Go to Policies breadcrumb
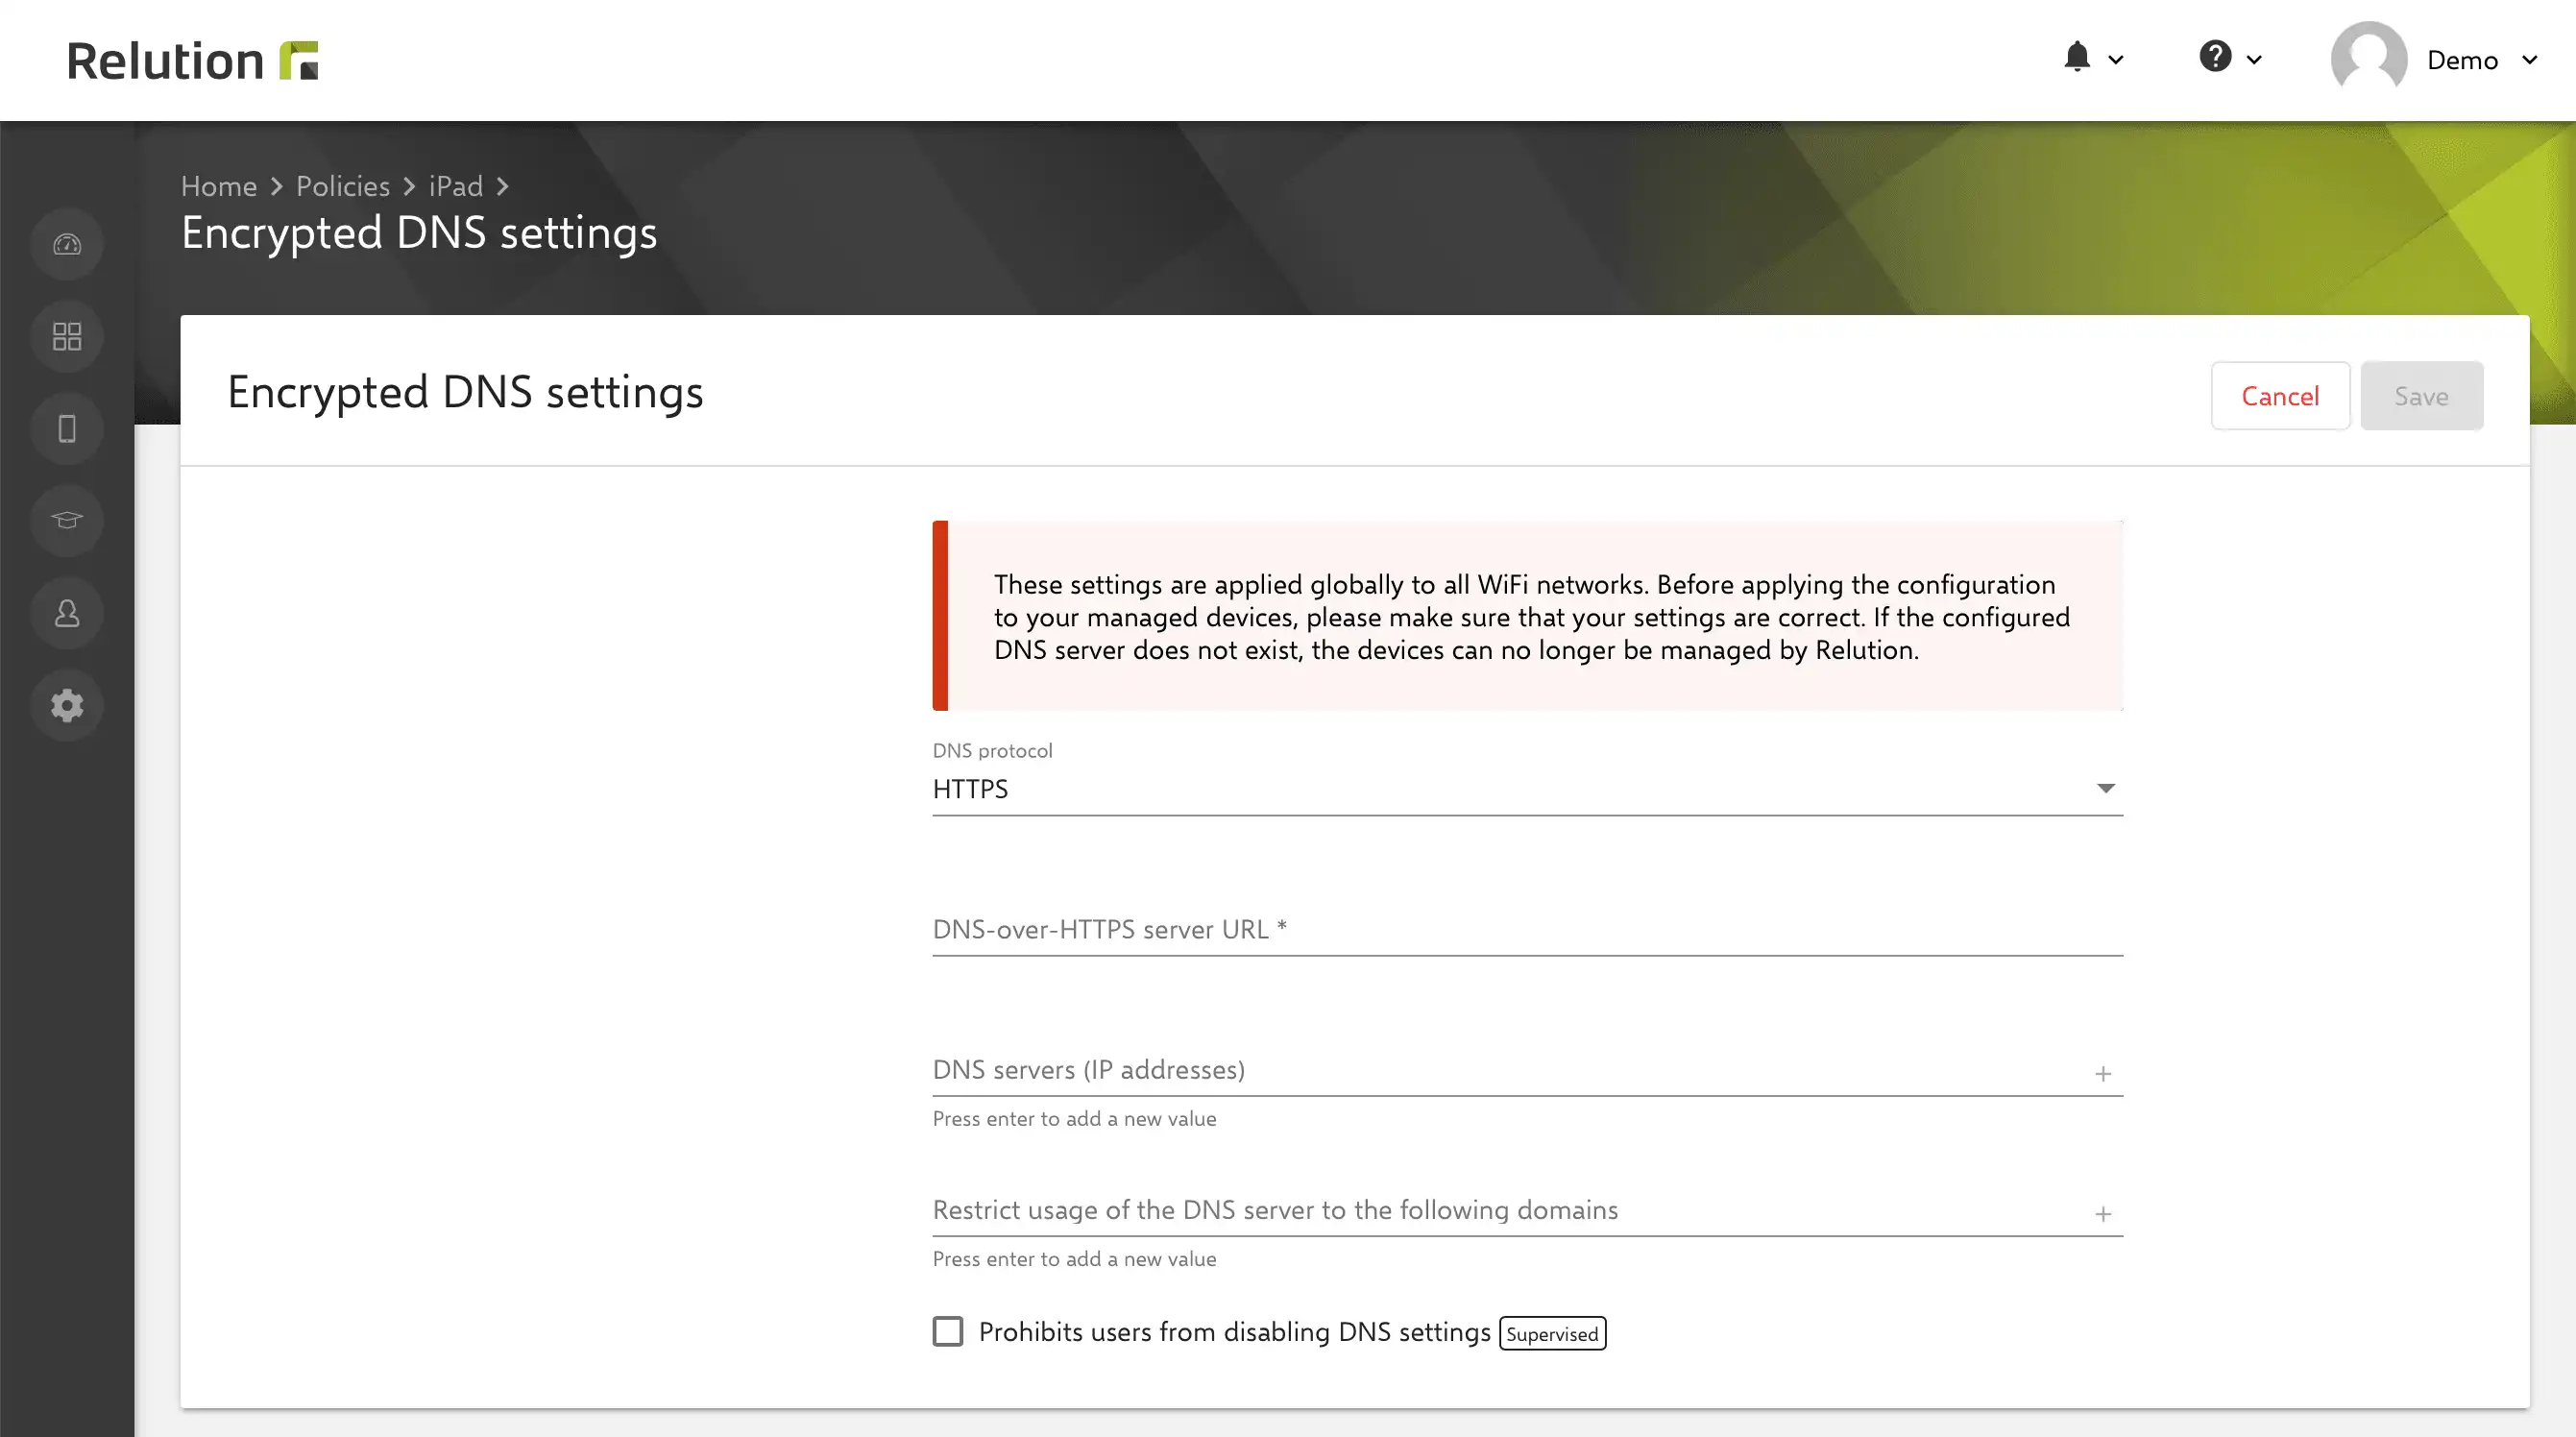2576x1437 pixels. 343,186
